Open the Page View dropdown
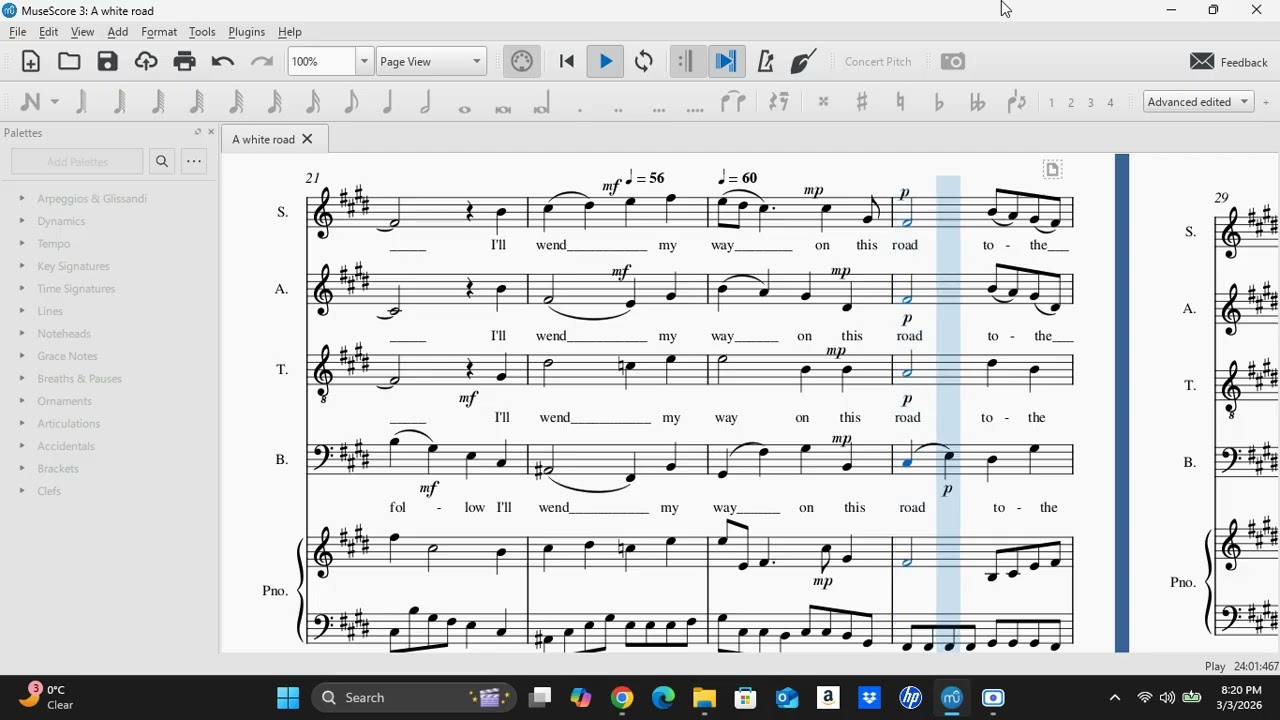Image resolution: width=1280 pixels, height=720 pixels. tap(431, 62)
